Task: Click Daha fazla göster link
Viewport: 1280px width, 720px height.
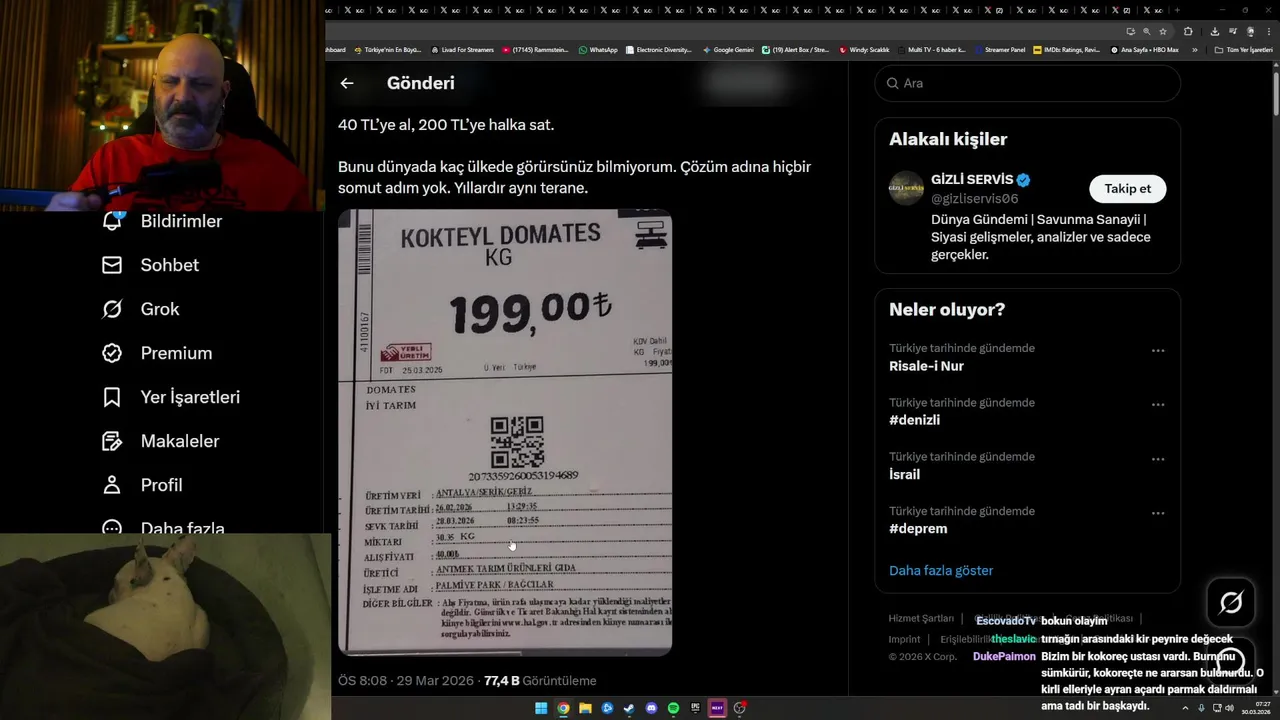Action: 941,570
